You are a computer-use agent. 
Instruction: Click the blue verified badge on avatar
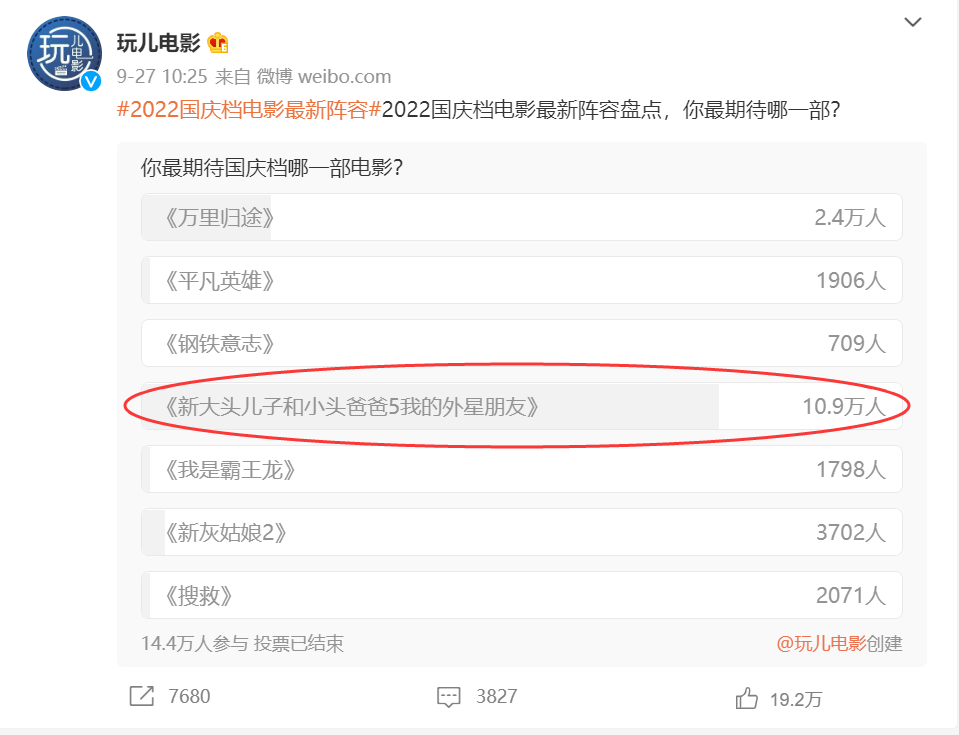click(x=92, y=81)
